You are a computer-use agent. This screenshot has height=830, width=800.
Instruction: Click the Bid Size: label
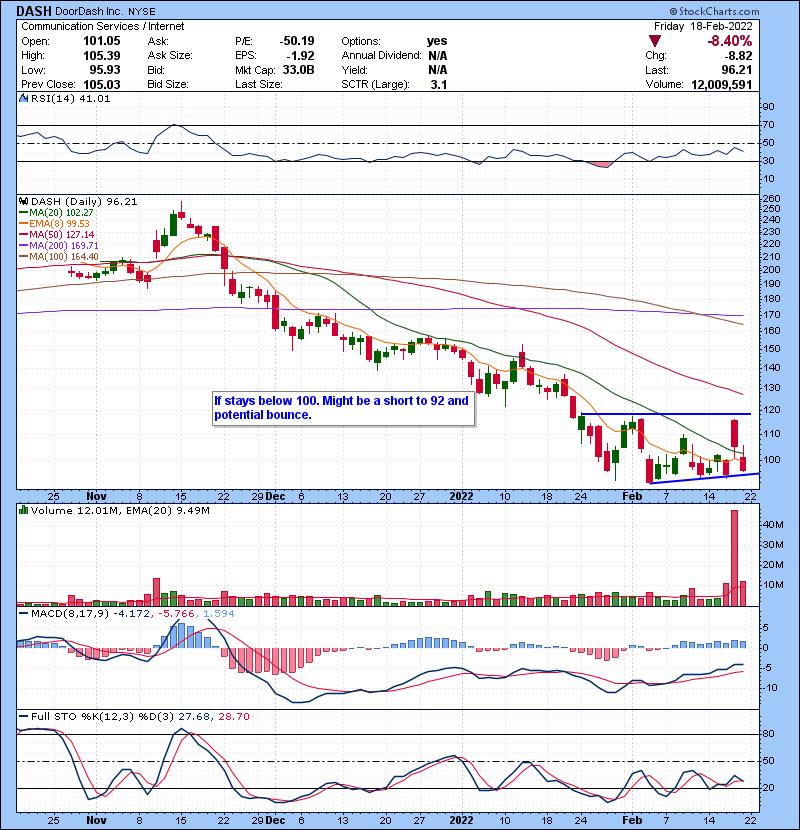click(x=168, y=84)
